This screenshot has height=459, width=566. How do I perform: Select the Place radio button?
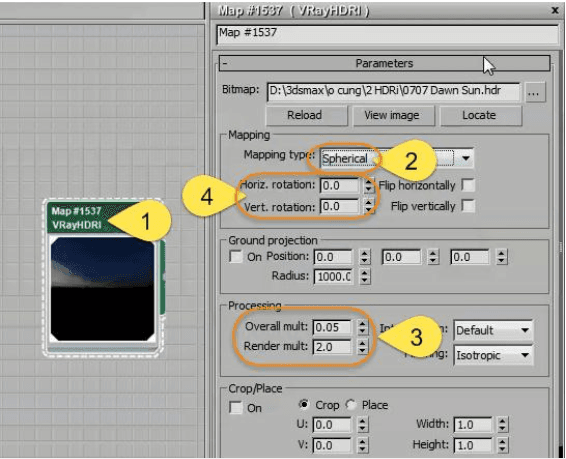coord(351,405)
